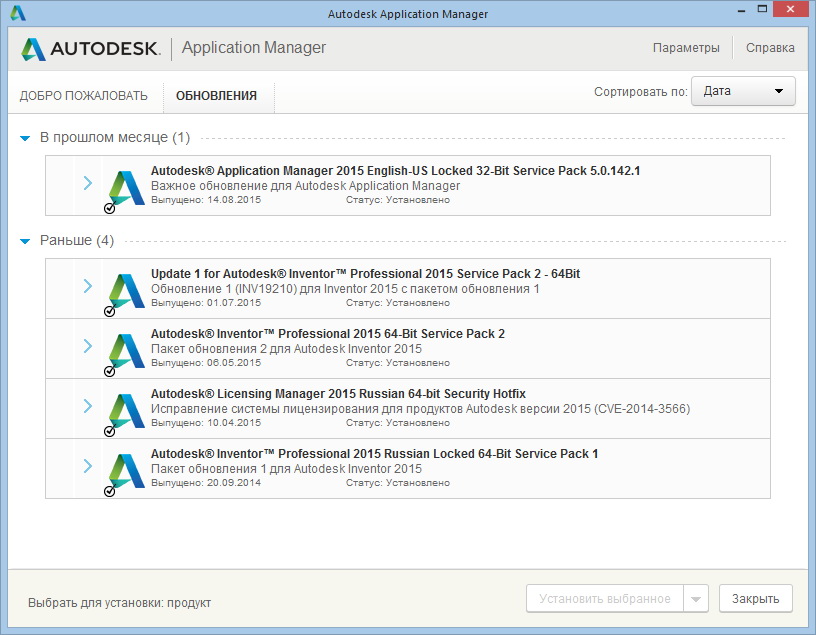Click the Autodesk logo in the header
816x635 pixels.
click(x=91, y=49)
